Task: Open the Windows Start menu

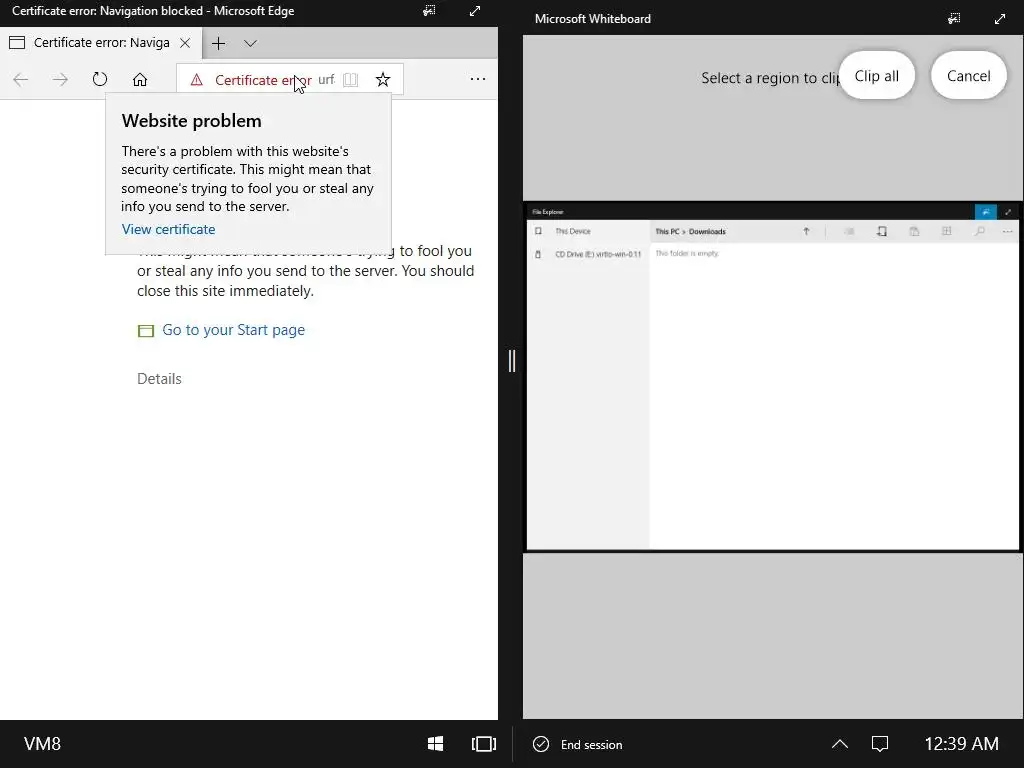Action: 436,744
